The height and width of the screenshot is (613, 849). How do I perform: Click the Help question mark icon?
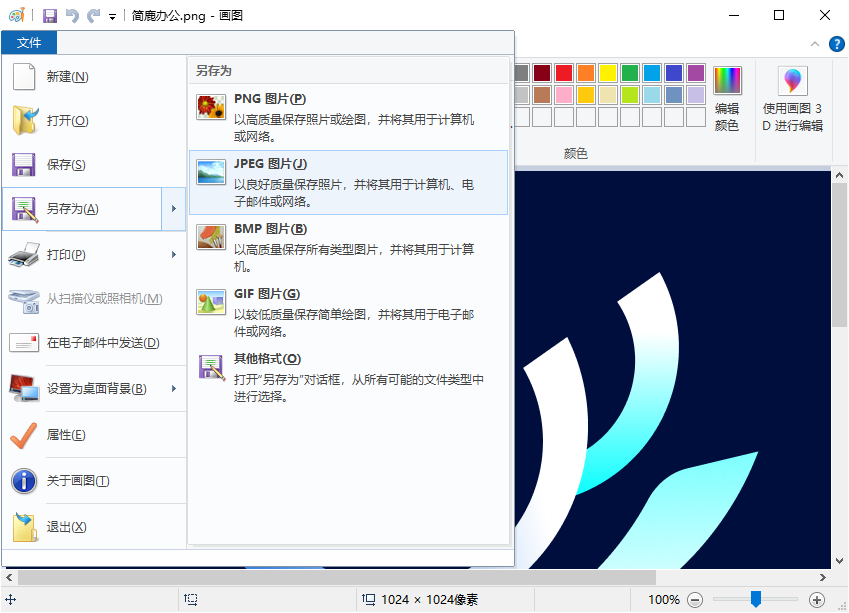click(837, 44)
